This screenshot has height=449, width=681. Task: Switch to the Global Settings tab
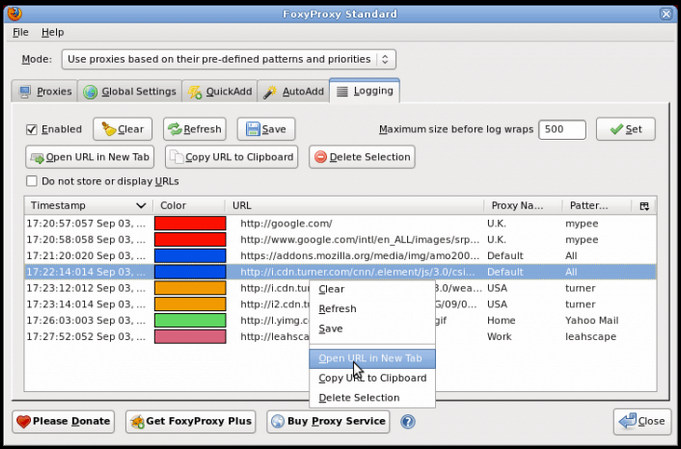130,92
